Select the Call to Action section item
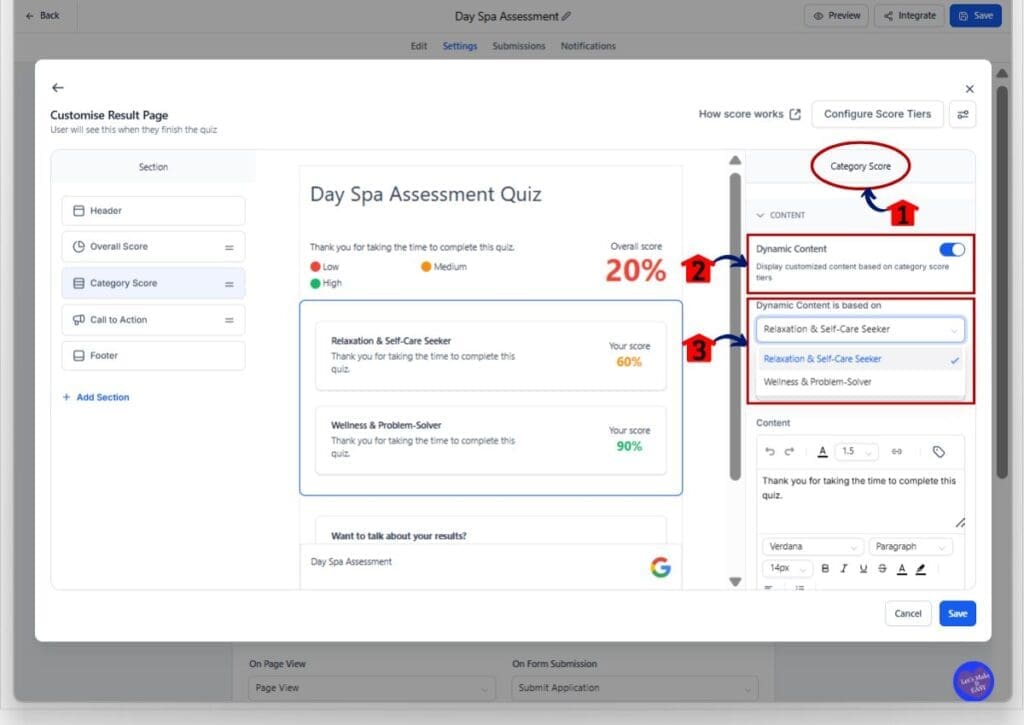The width and height of the screenshot is (1024, 725). point(153,320)
